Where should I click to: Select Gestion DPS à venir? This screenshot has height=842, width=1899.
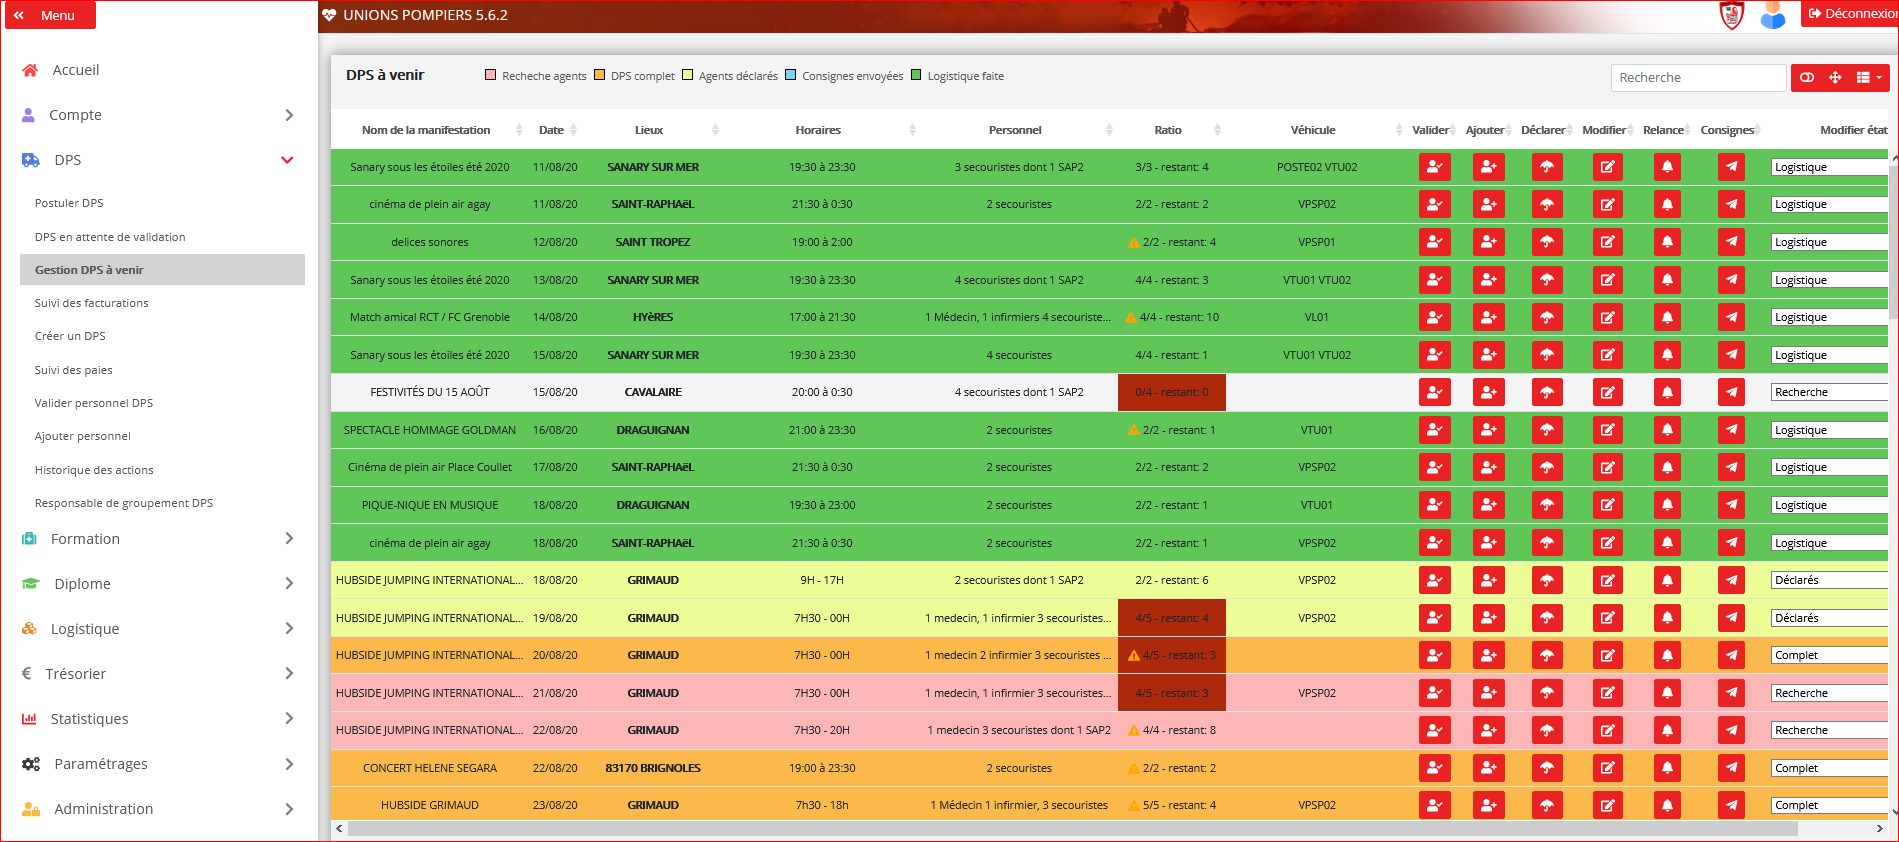click(162, 270)
